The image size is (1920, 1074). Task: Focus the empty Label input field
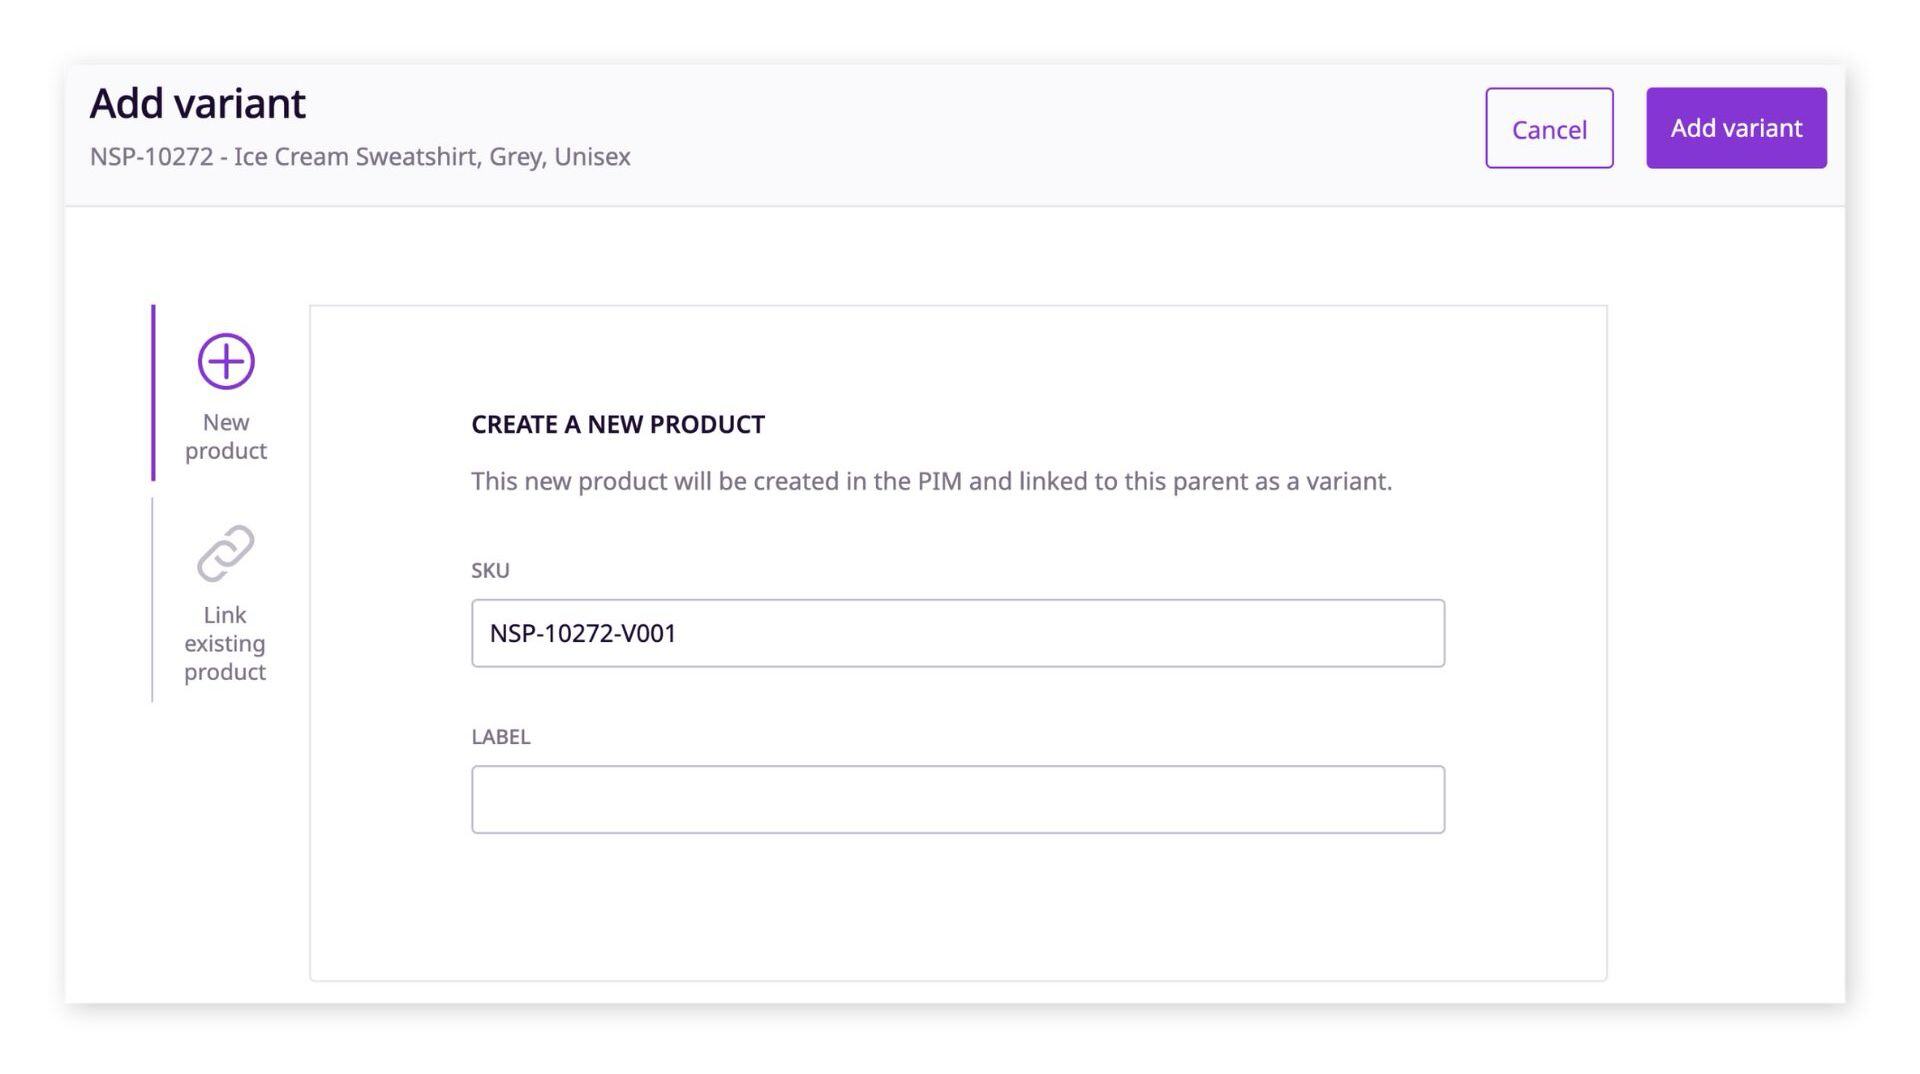pos(958,799)
